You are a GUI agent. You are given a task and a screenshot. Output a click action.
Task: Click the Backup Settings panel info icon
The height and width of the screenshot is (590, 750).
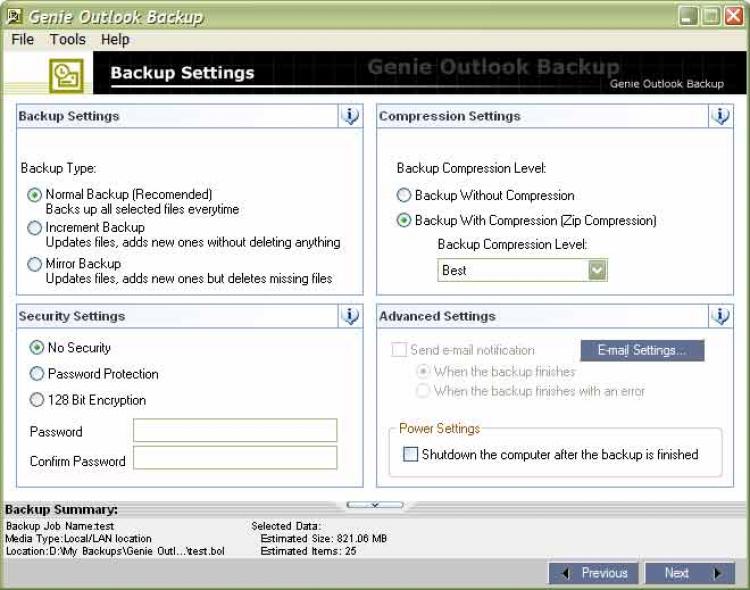350,116
